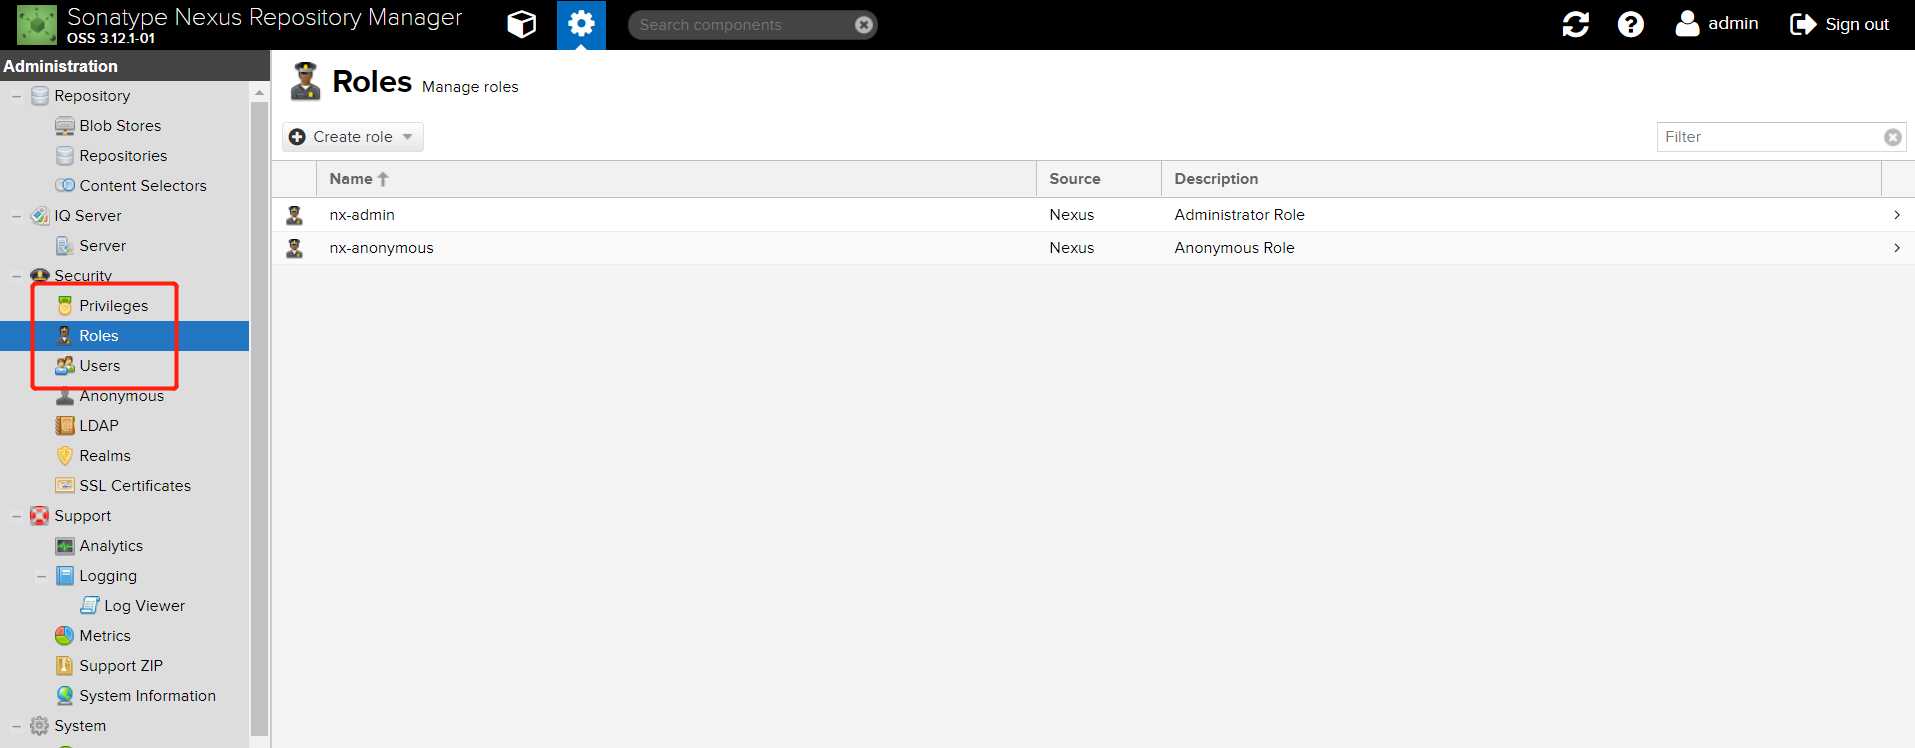Click the Blob Stores icon
This screenshot has height=748, width=1915.
pos(65,126)
